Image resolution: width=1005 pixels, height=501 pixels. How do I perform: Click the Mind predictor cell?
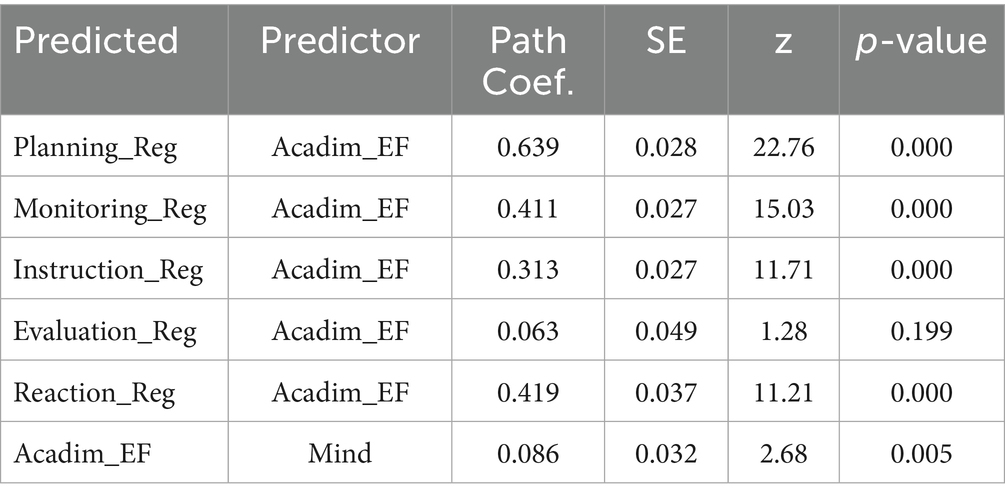[341, 453]
